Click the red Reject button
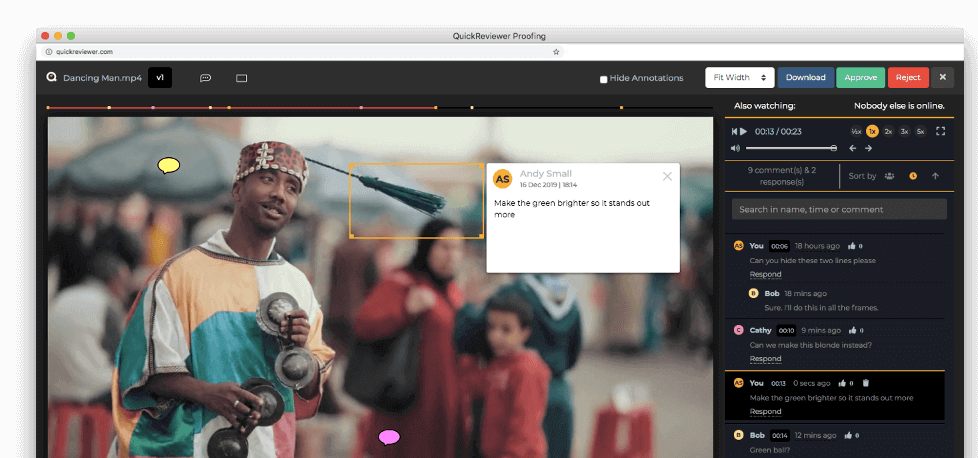Screen dimensions: 978x458 [908, 78]
